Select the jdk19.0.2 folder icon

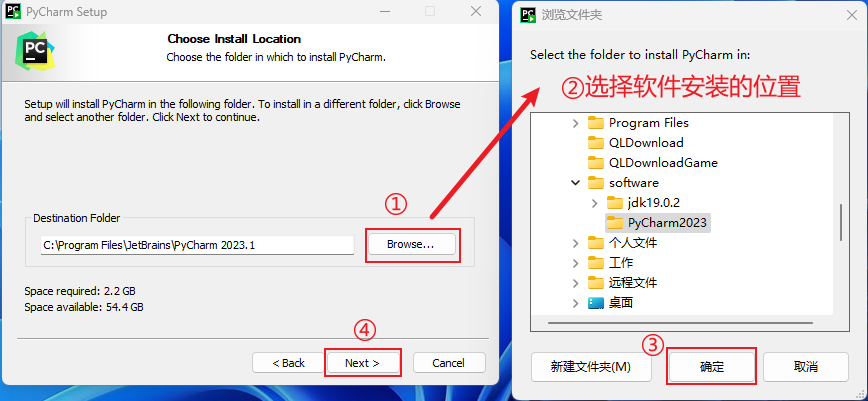(x=615, y=202)
